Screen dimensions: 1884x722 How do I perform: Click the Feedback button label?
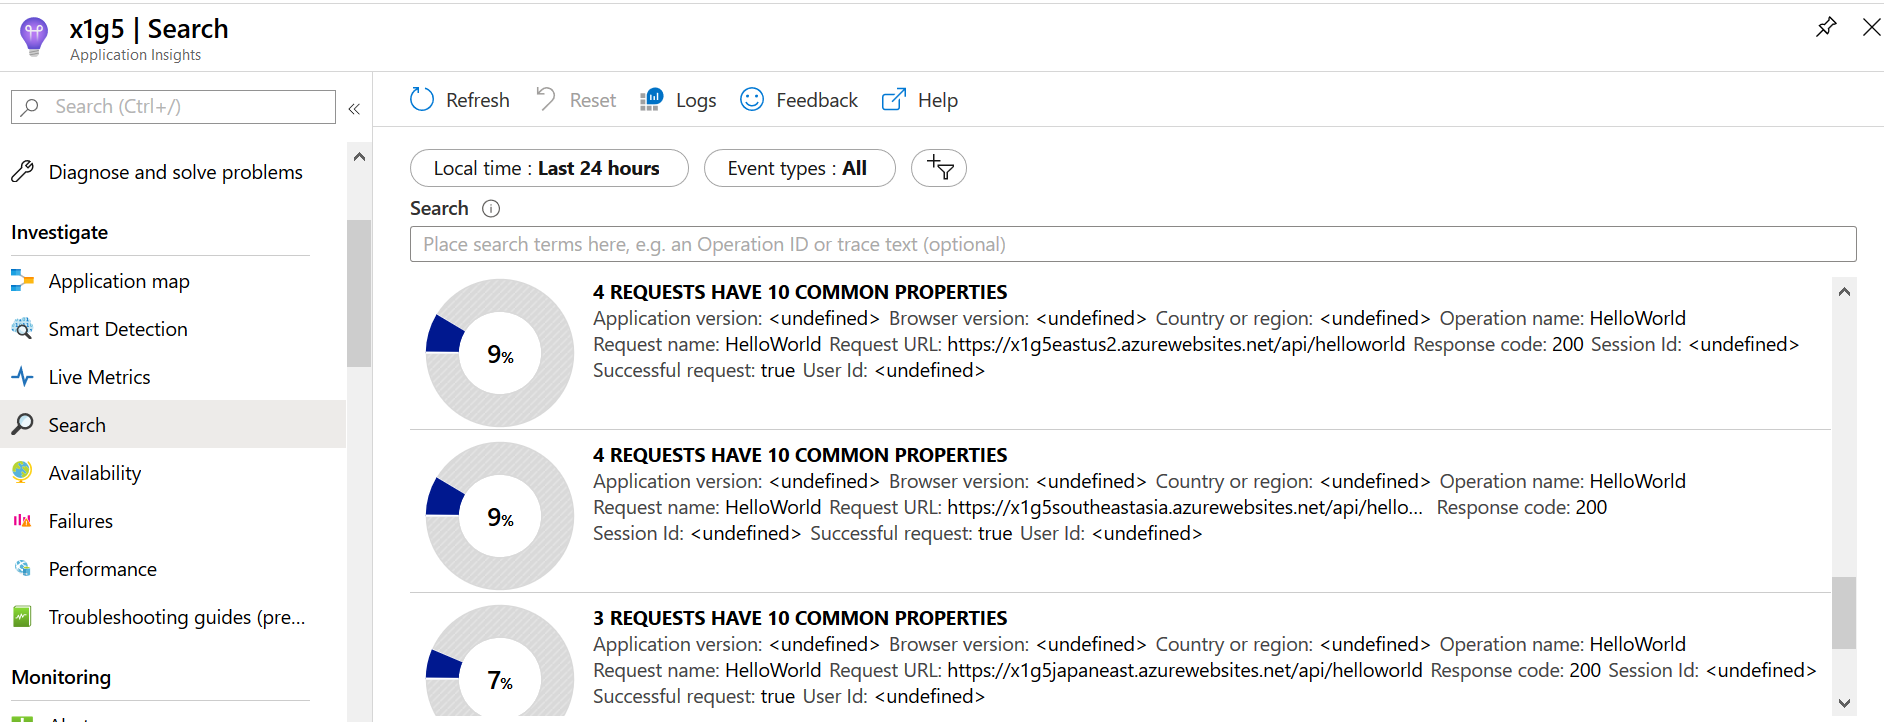click(817, 100)
